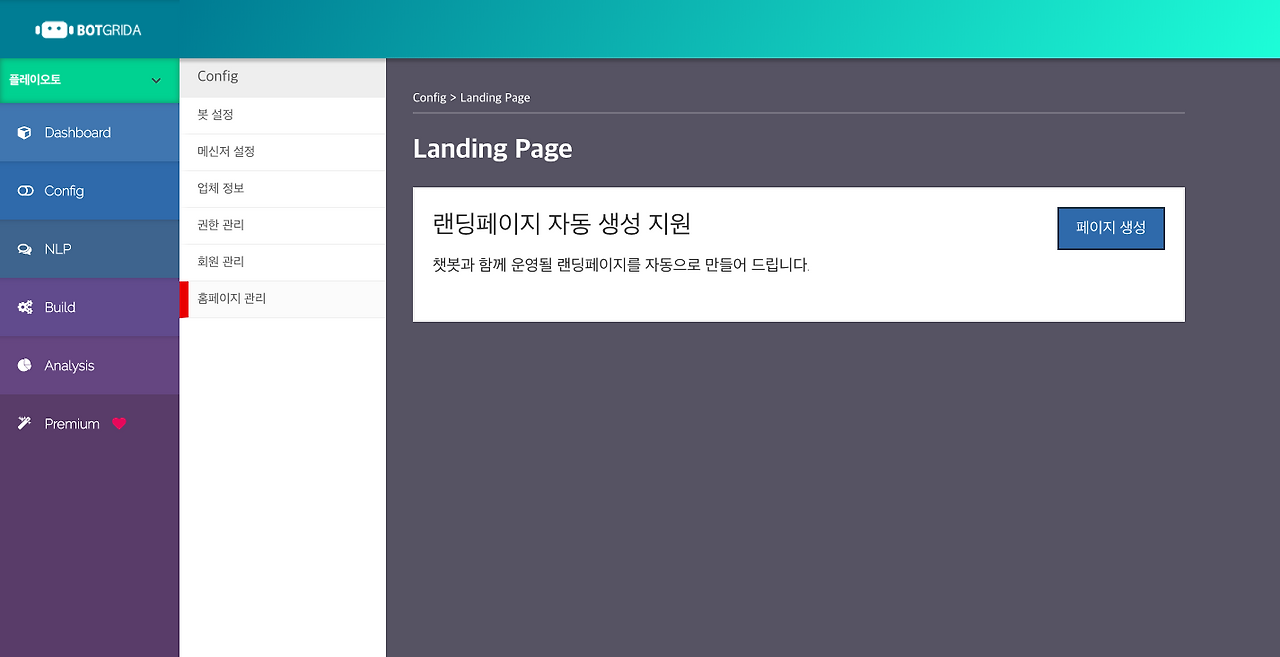Open 봇 설정 in the Config submenu

click(x=215, y=114)
